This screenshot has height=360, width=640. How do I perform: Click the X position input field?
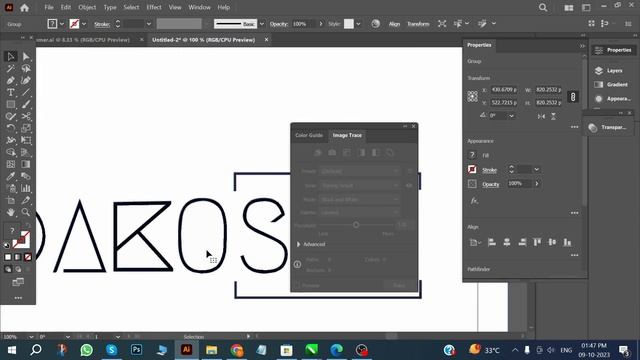(504, 89)
